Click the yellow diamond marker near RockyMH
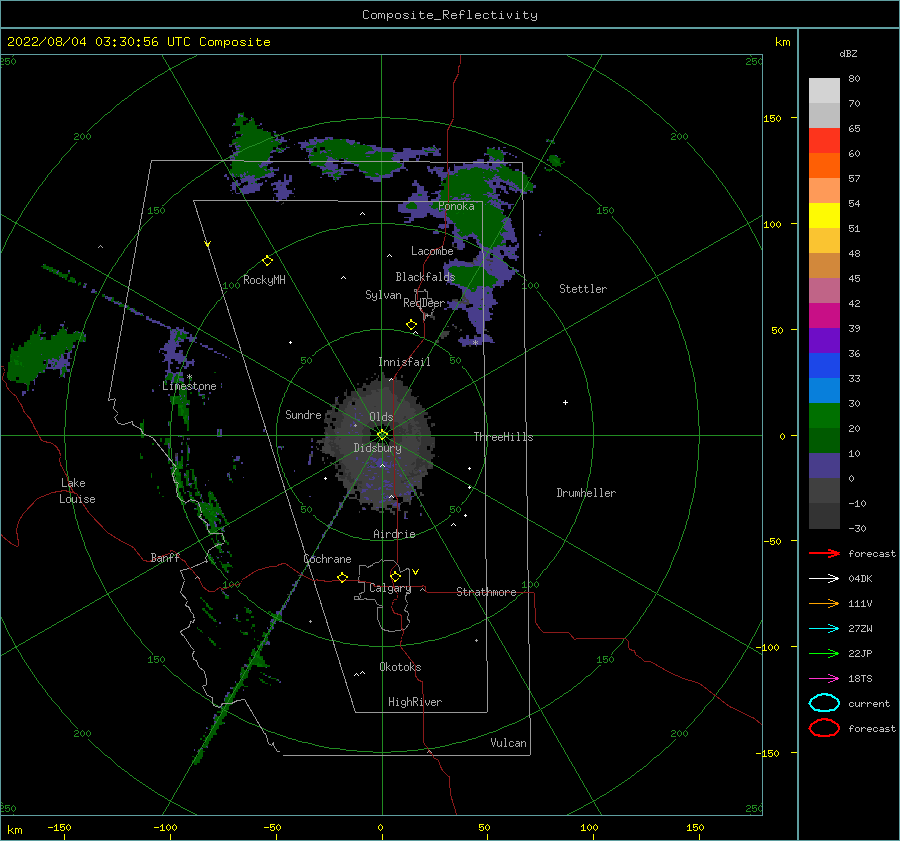The height and width of the screenshot is (841, 900). click(267, 261)
